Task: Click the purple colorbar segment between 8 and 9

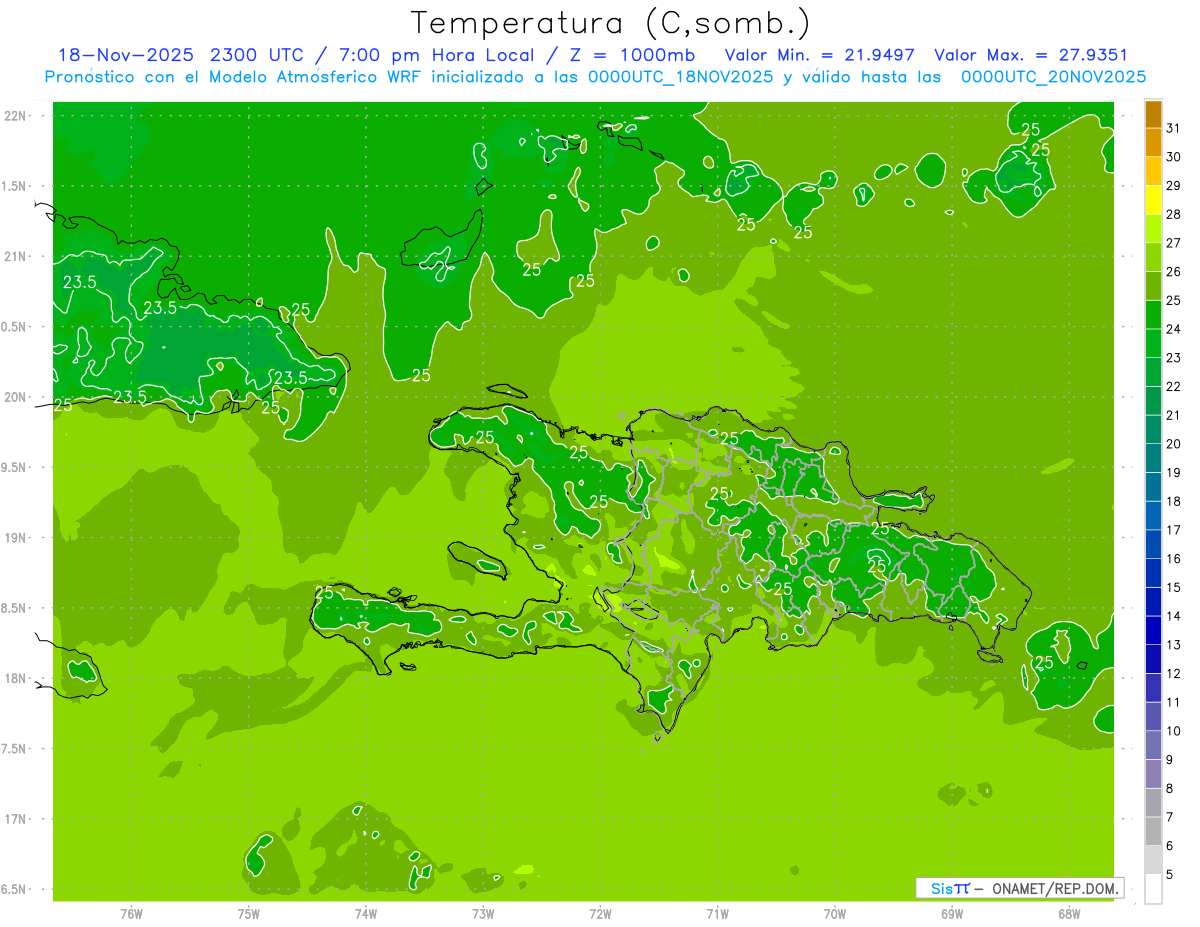Action: coord(1153,774)
